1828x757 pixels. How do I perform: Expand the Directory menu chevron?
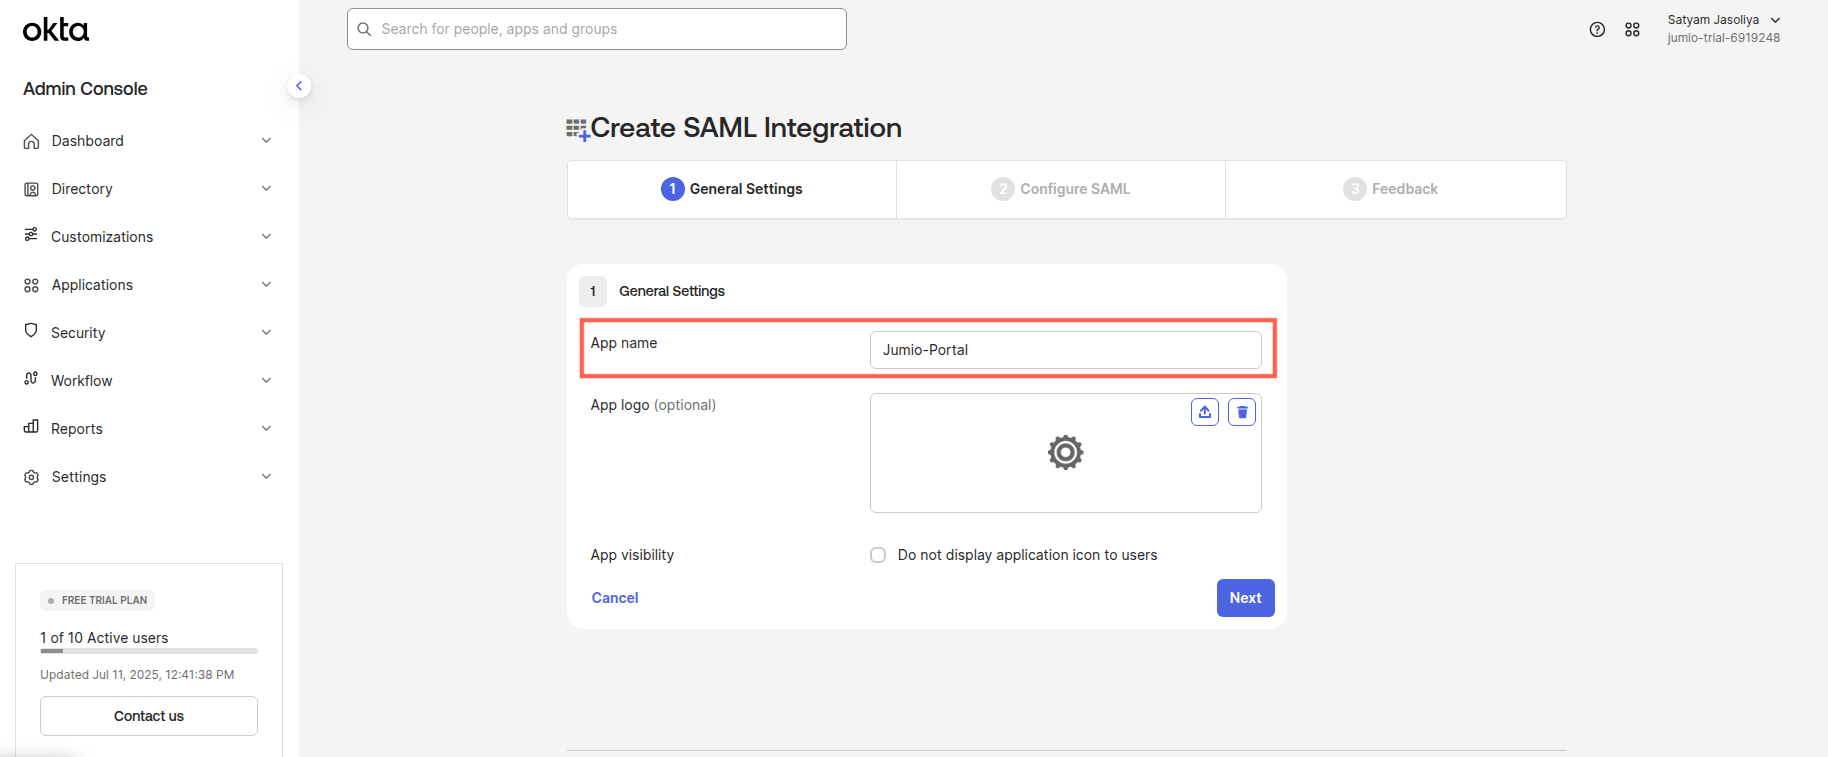(x=266, y=189)
